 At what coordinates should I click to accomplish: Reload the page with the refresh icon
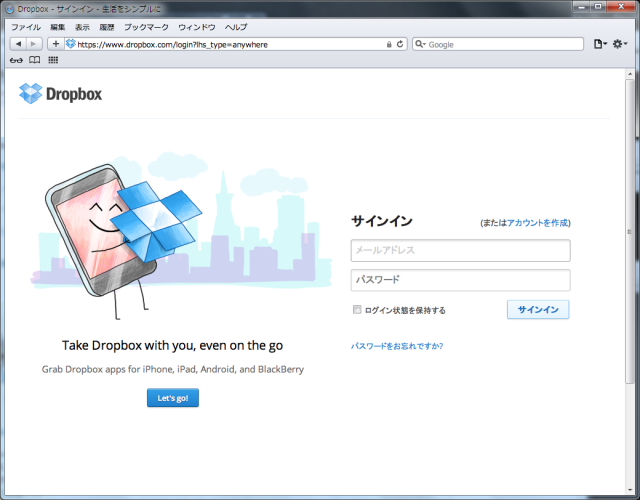click(400, 44)
